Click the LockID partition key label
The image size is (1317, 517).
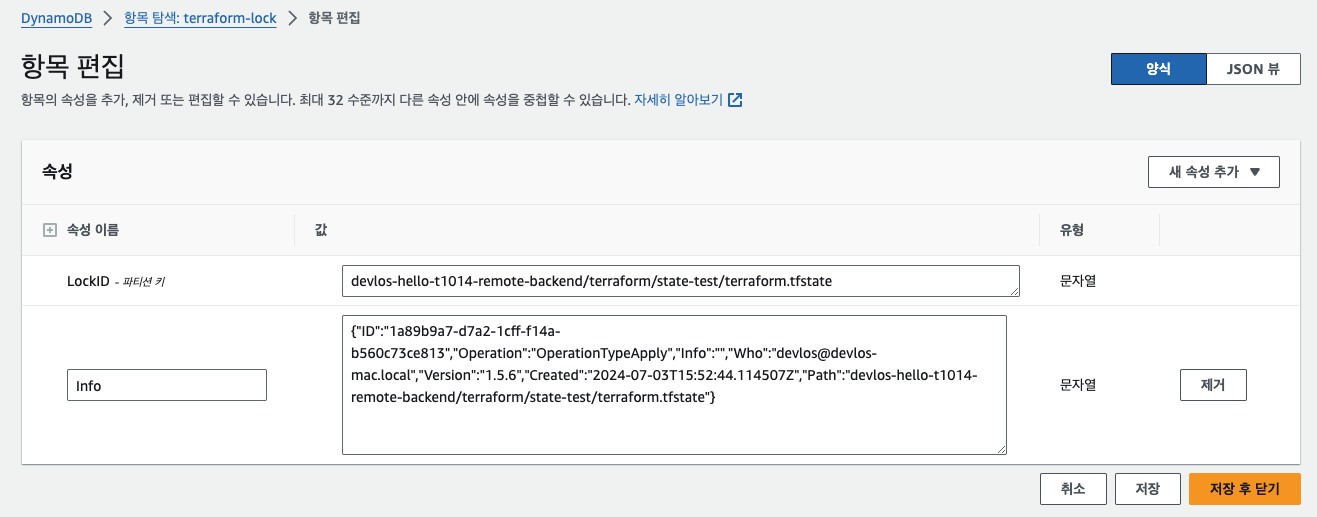coord(116,282)
